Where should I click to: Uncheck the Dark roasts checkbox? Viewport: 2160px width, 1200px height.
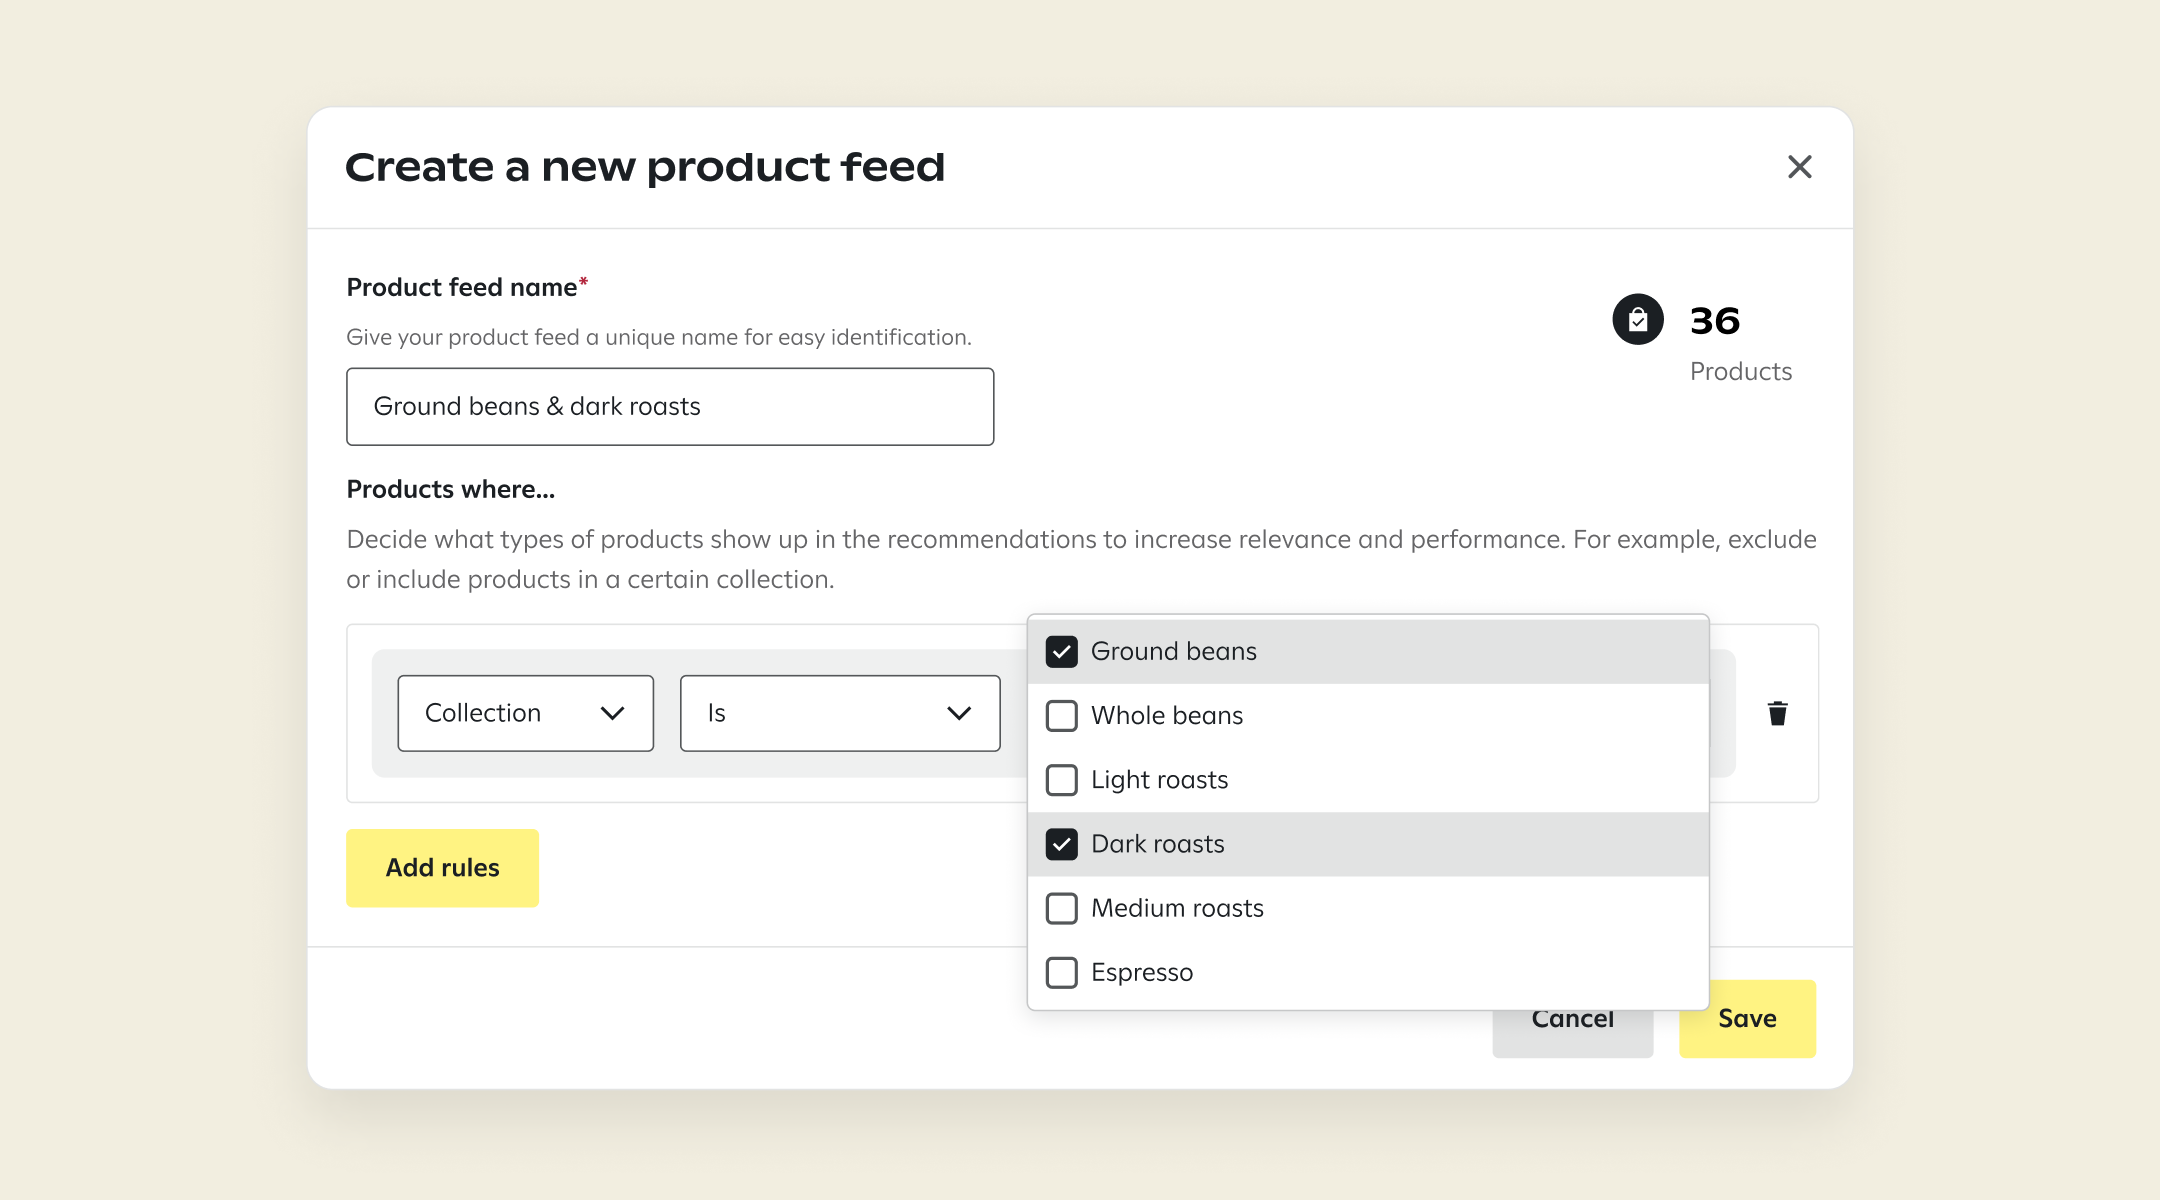(x=1061, y=844)
